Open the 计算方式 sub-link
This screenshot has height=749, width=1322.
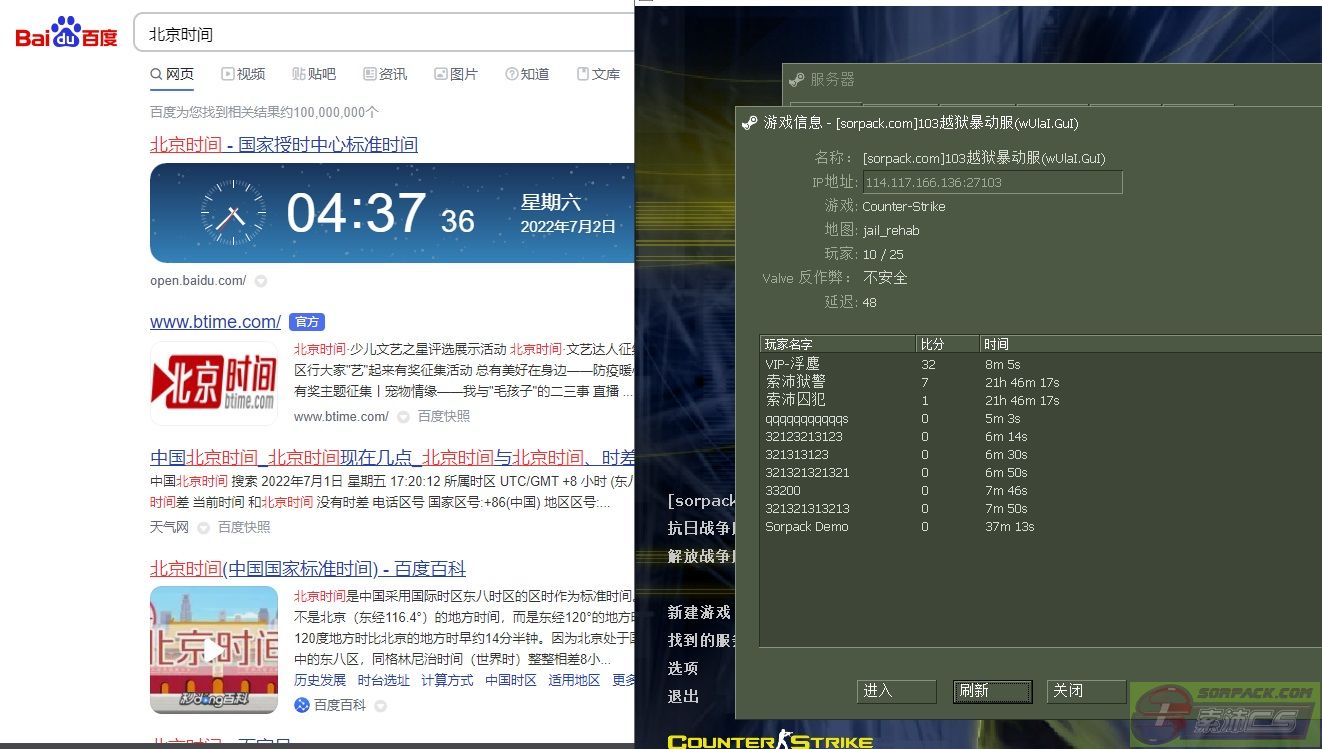[x=447, y=680]
